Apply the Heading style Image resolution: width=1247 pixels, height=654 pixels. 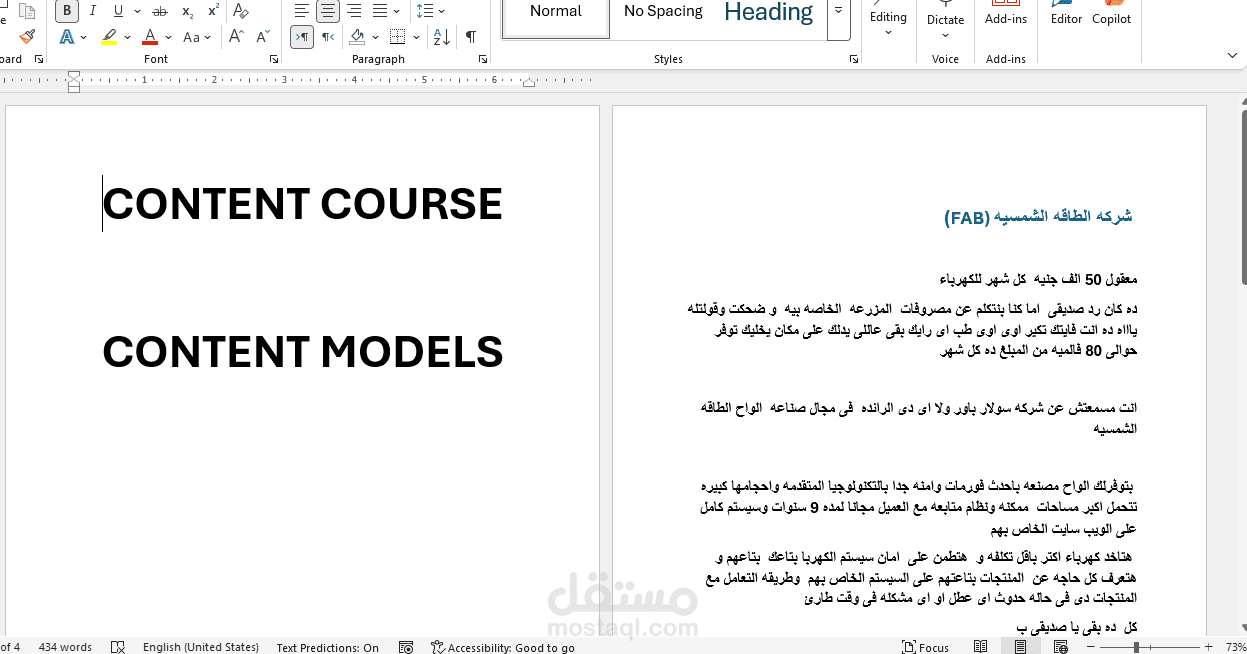(x=769, y=12)
